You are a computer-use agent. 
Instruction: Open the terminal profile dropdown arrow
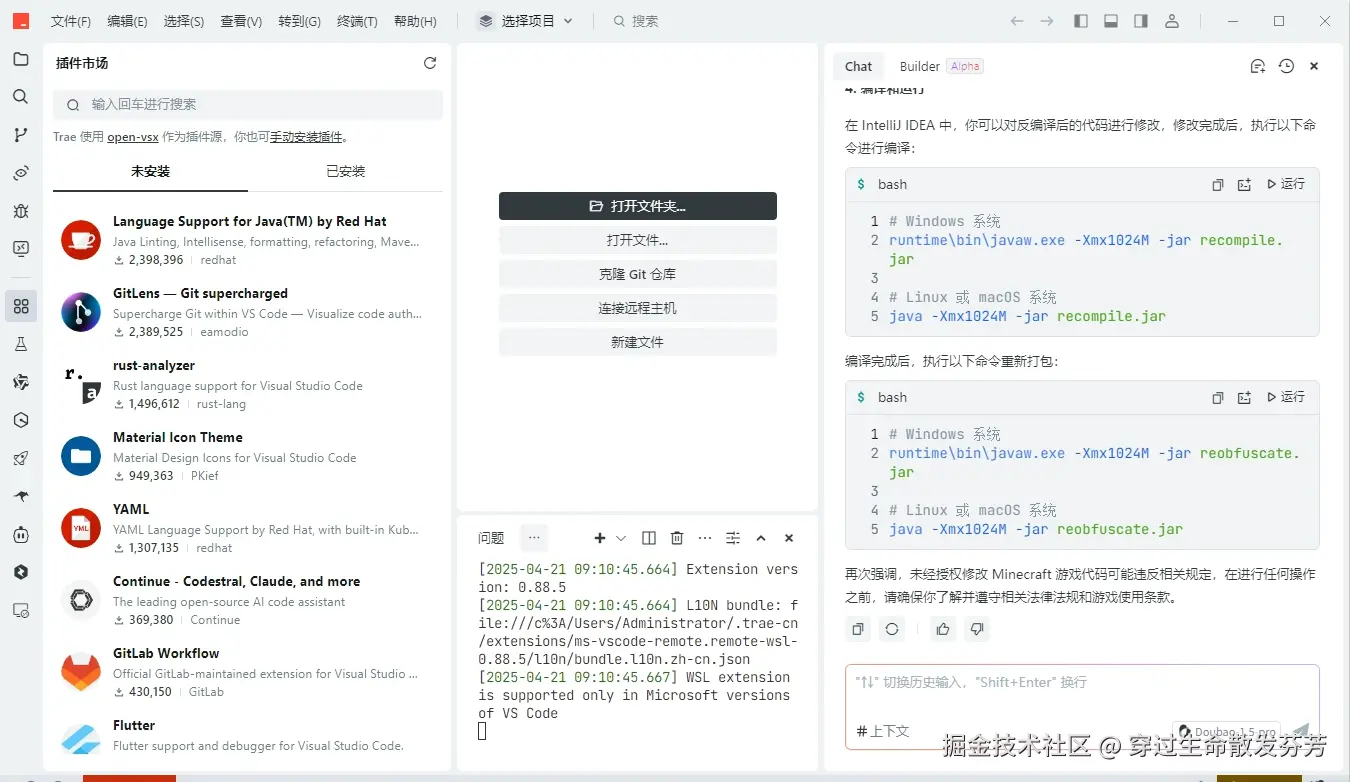click(620, 537)
